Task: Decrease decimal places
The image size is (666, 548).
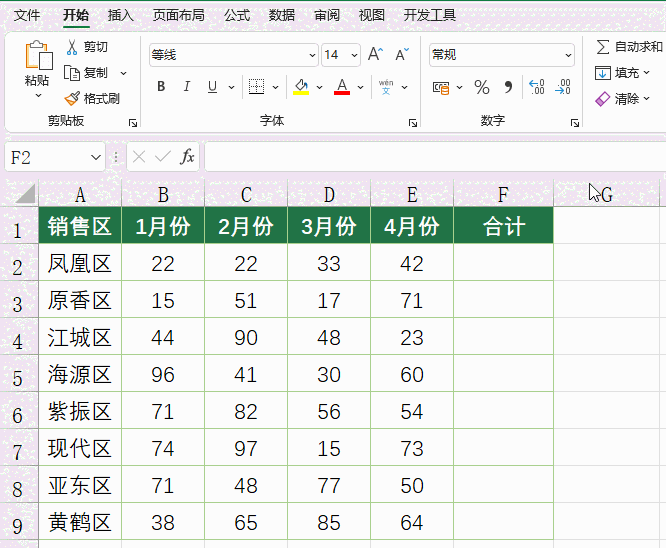Action: click(563, 87)
